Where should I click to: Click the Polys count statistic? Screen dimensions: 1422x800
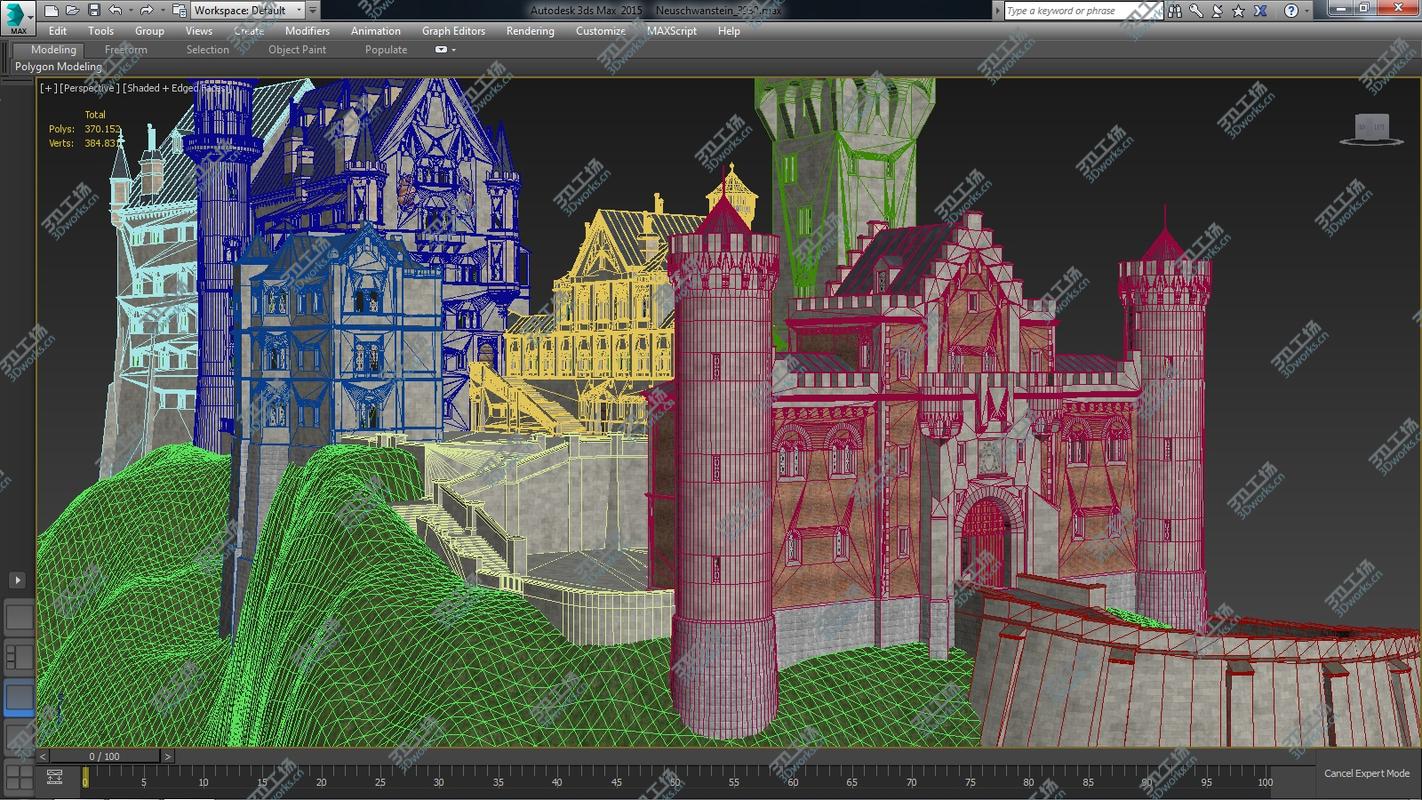pyautogui.click(x=85, y=129)
